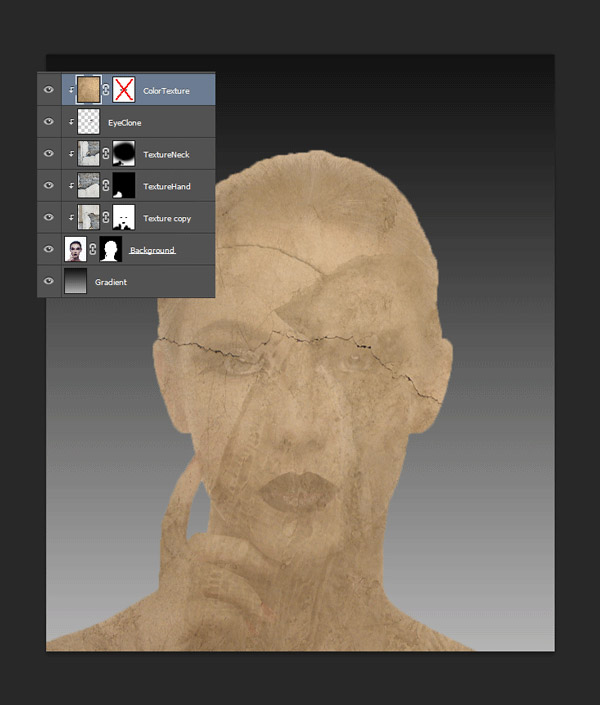The image size is (600, 705).
Task: Unlink the mask on TextureHand layer
Action: [106, 186]
